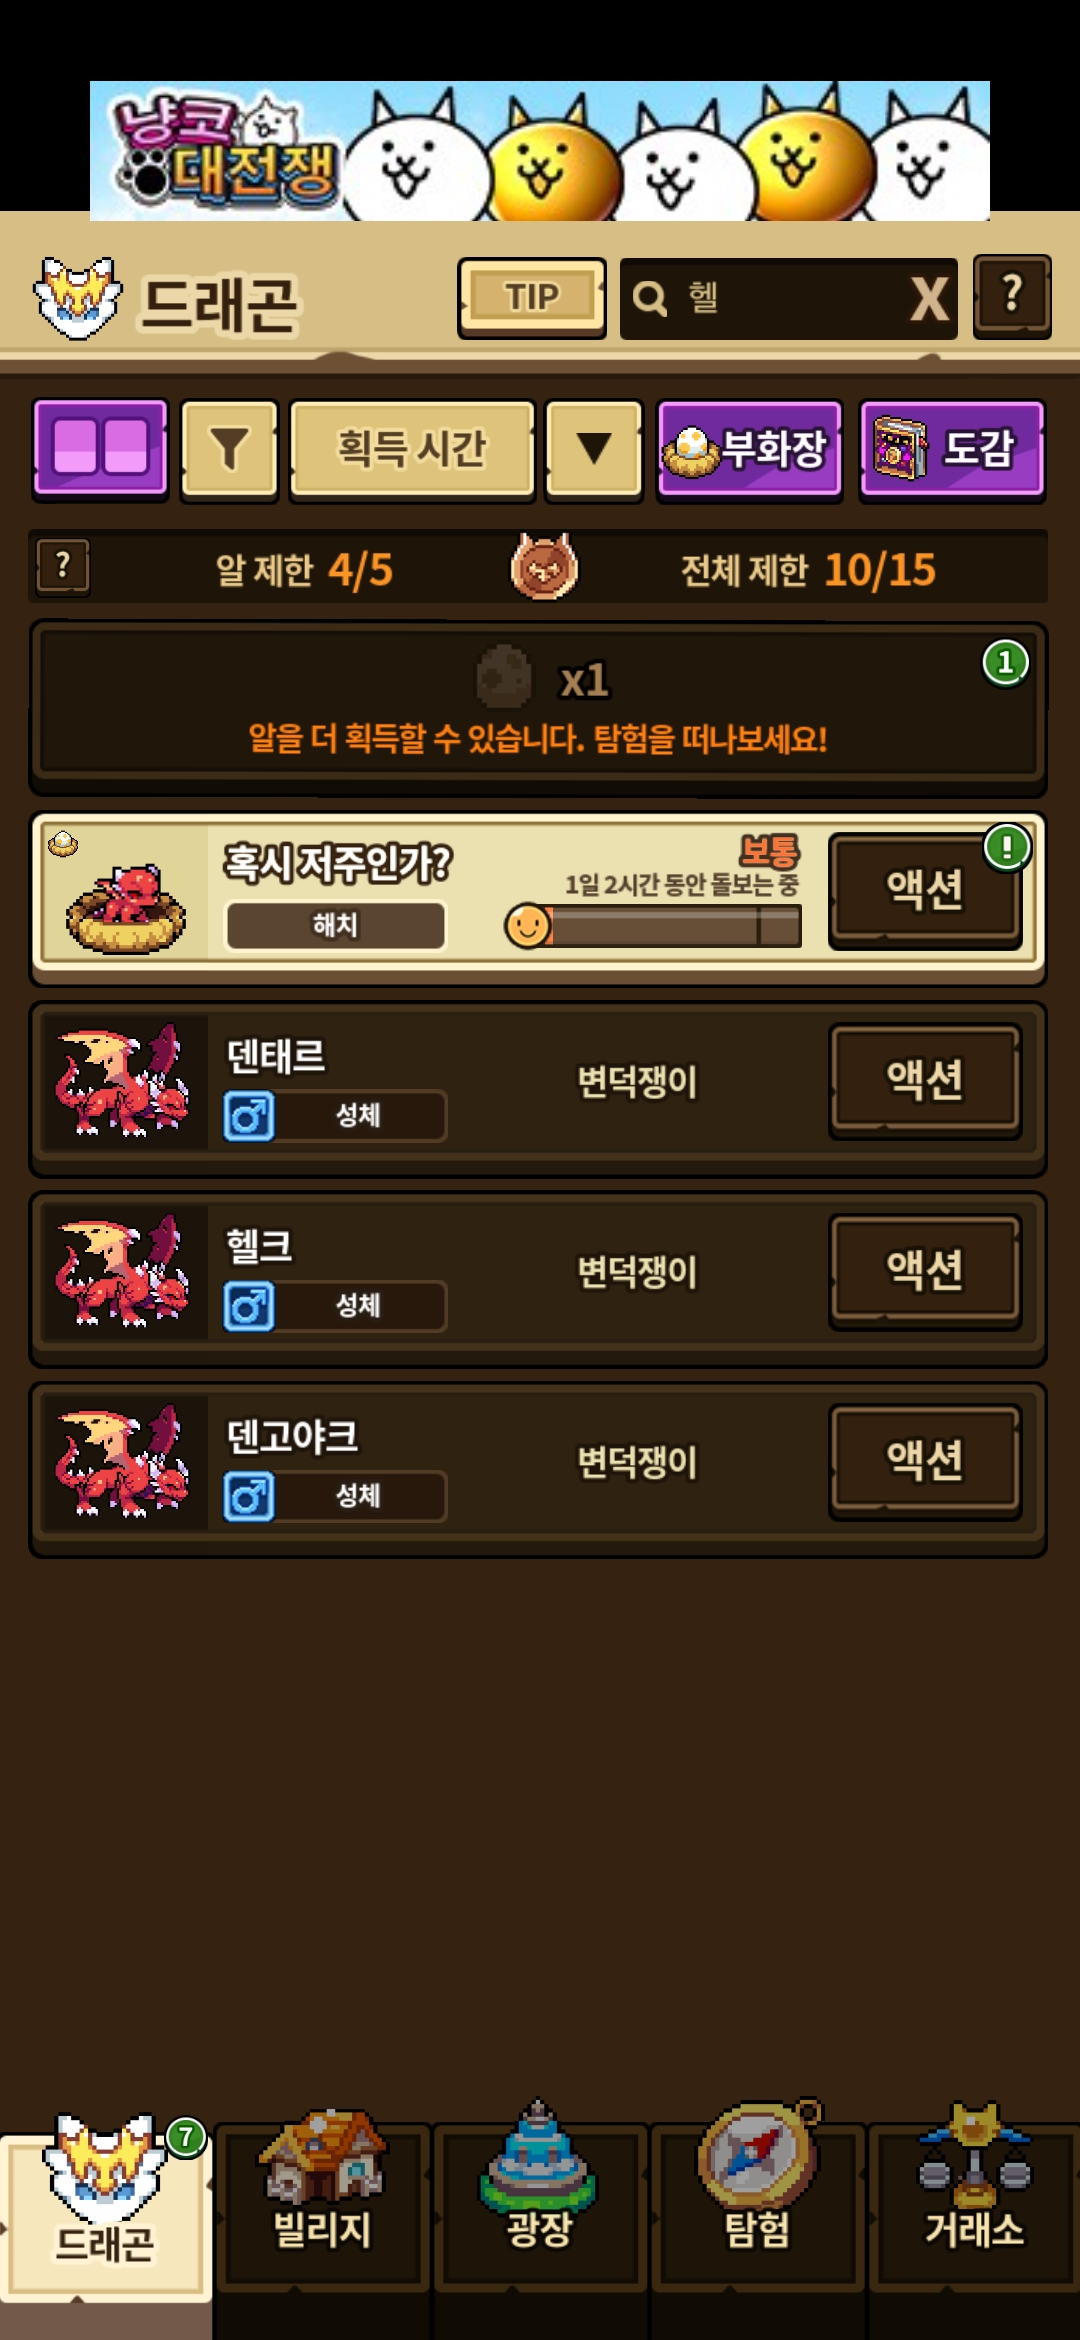This screenshot has width=1080, height=2340.
Task: Open the 획득 시간 sort selector
Action: coord(412,449)
